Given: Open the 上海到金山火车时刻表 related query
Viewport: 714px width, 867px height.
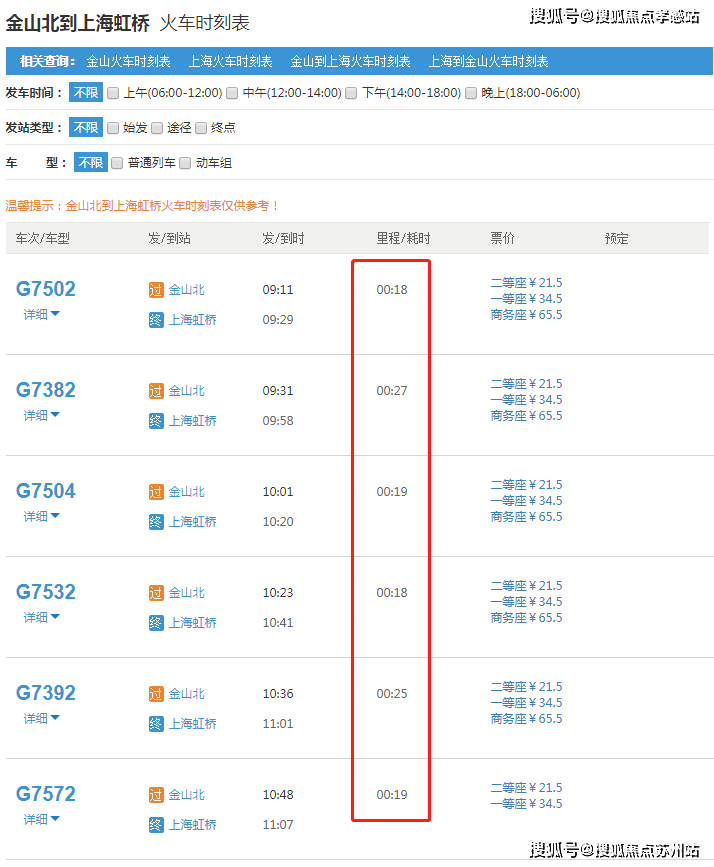Looking at the screenshot, I should [x=488, y=61].
